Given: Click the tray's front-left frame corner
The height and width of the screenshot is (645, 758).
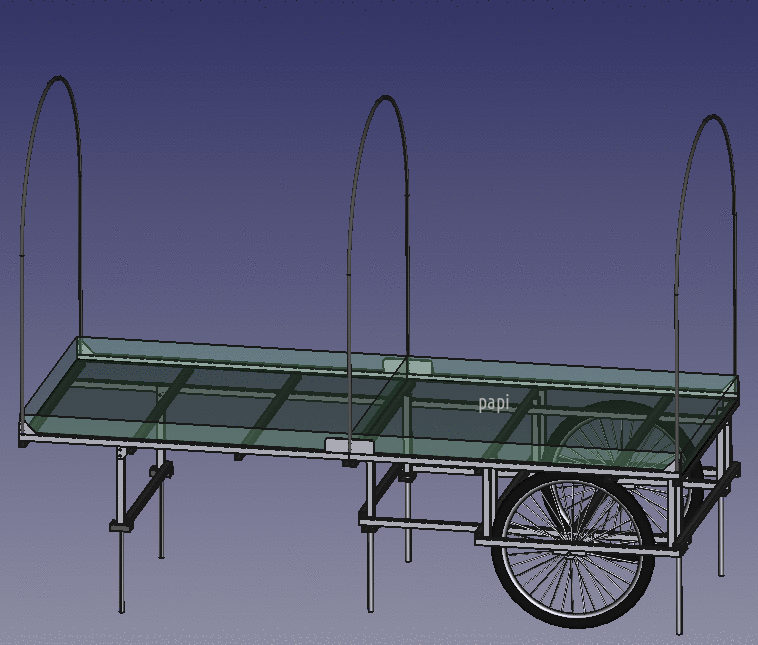Looking at the screenshot, I should click(x=24, y=432).
